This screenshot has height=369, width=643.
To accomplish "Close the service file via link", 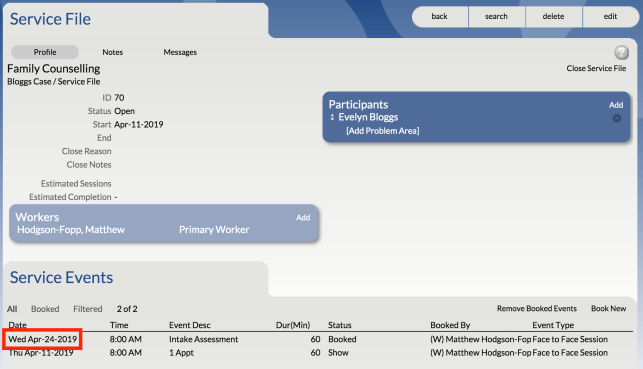I will pos(596,68).
